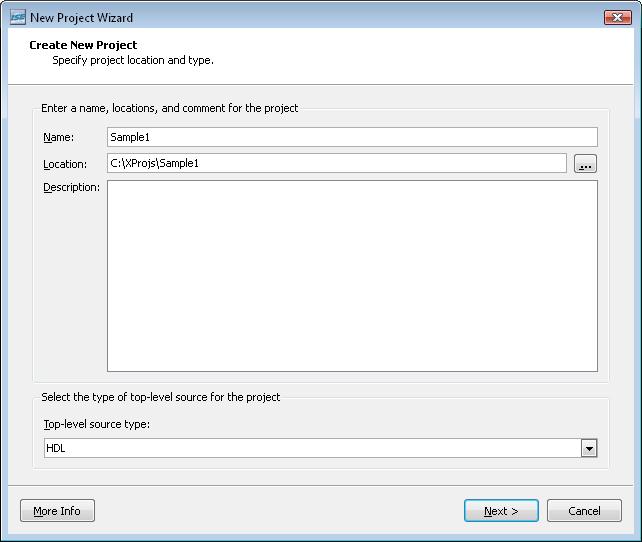Proceed with the Next > button

[x=501, y=511]
